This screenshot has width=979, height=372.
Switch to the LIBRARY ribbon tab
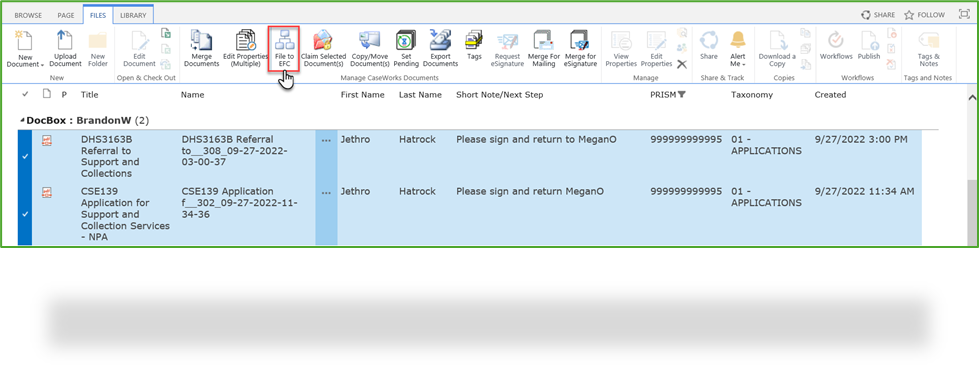132,15
